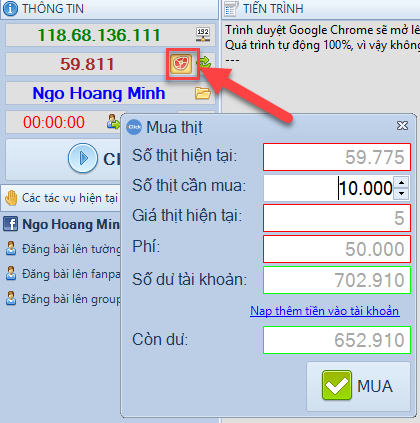Click the Giá thịt hiện tại field
420x423 pixels.
click(x=337, y=218)
